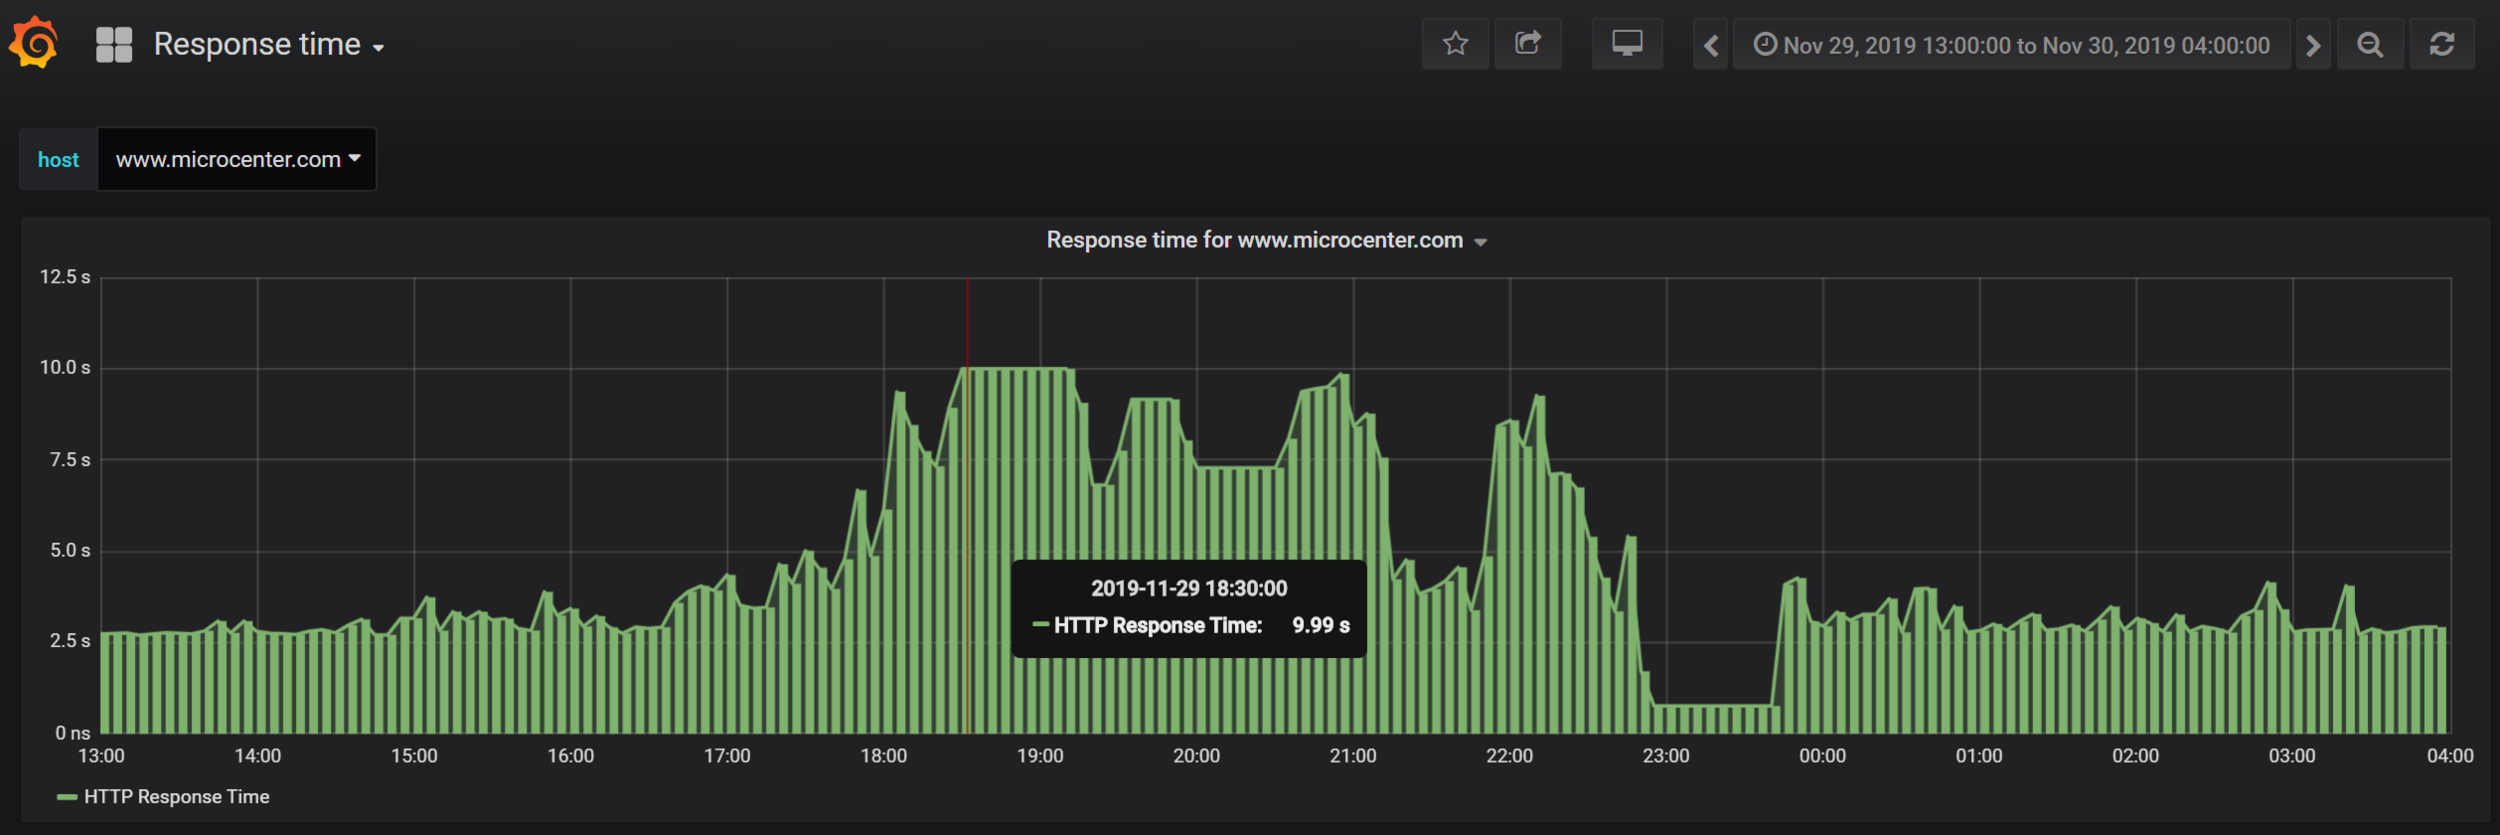2500x835 pixels.
Task: Open the dashboards grid icon
Action: click(114, 45)
